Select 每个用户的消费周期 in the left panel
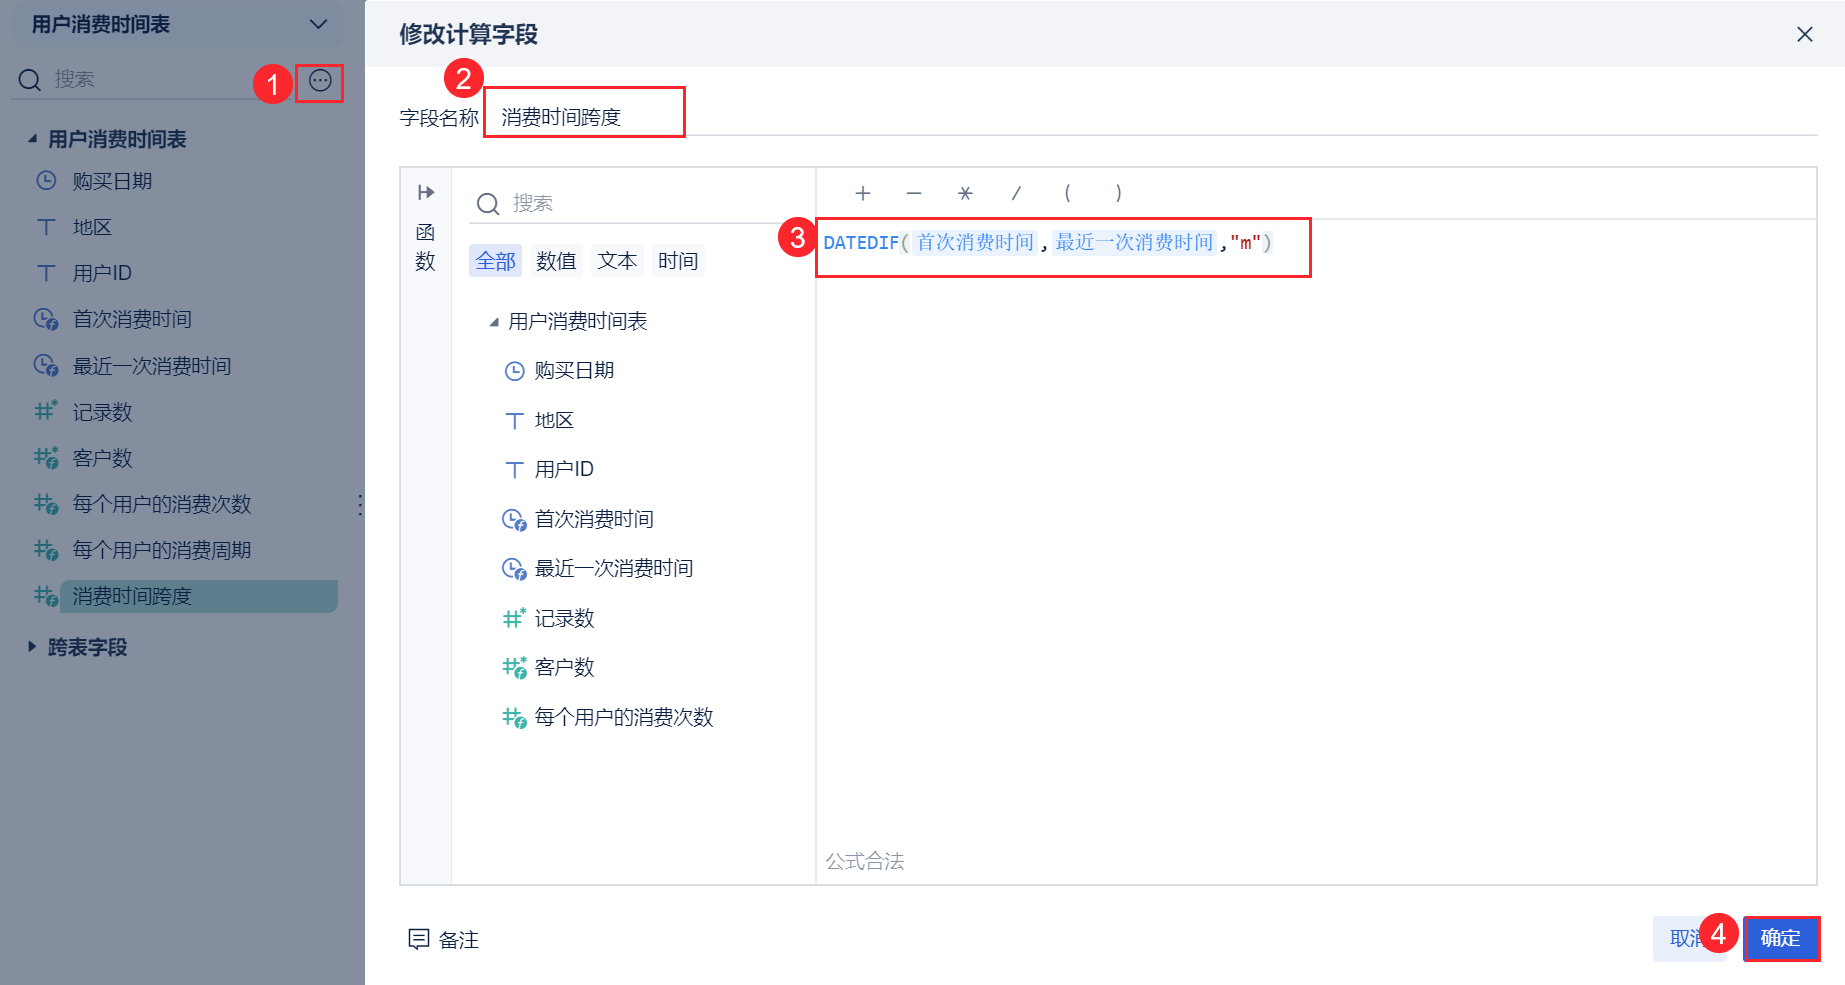1845x985 pixels. point(161,550)
